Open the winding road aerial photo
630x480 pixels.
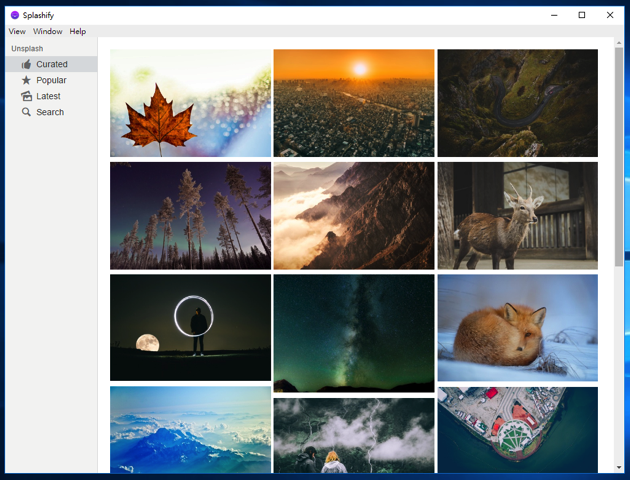point(518,103)
